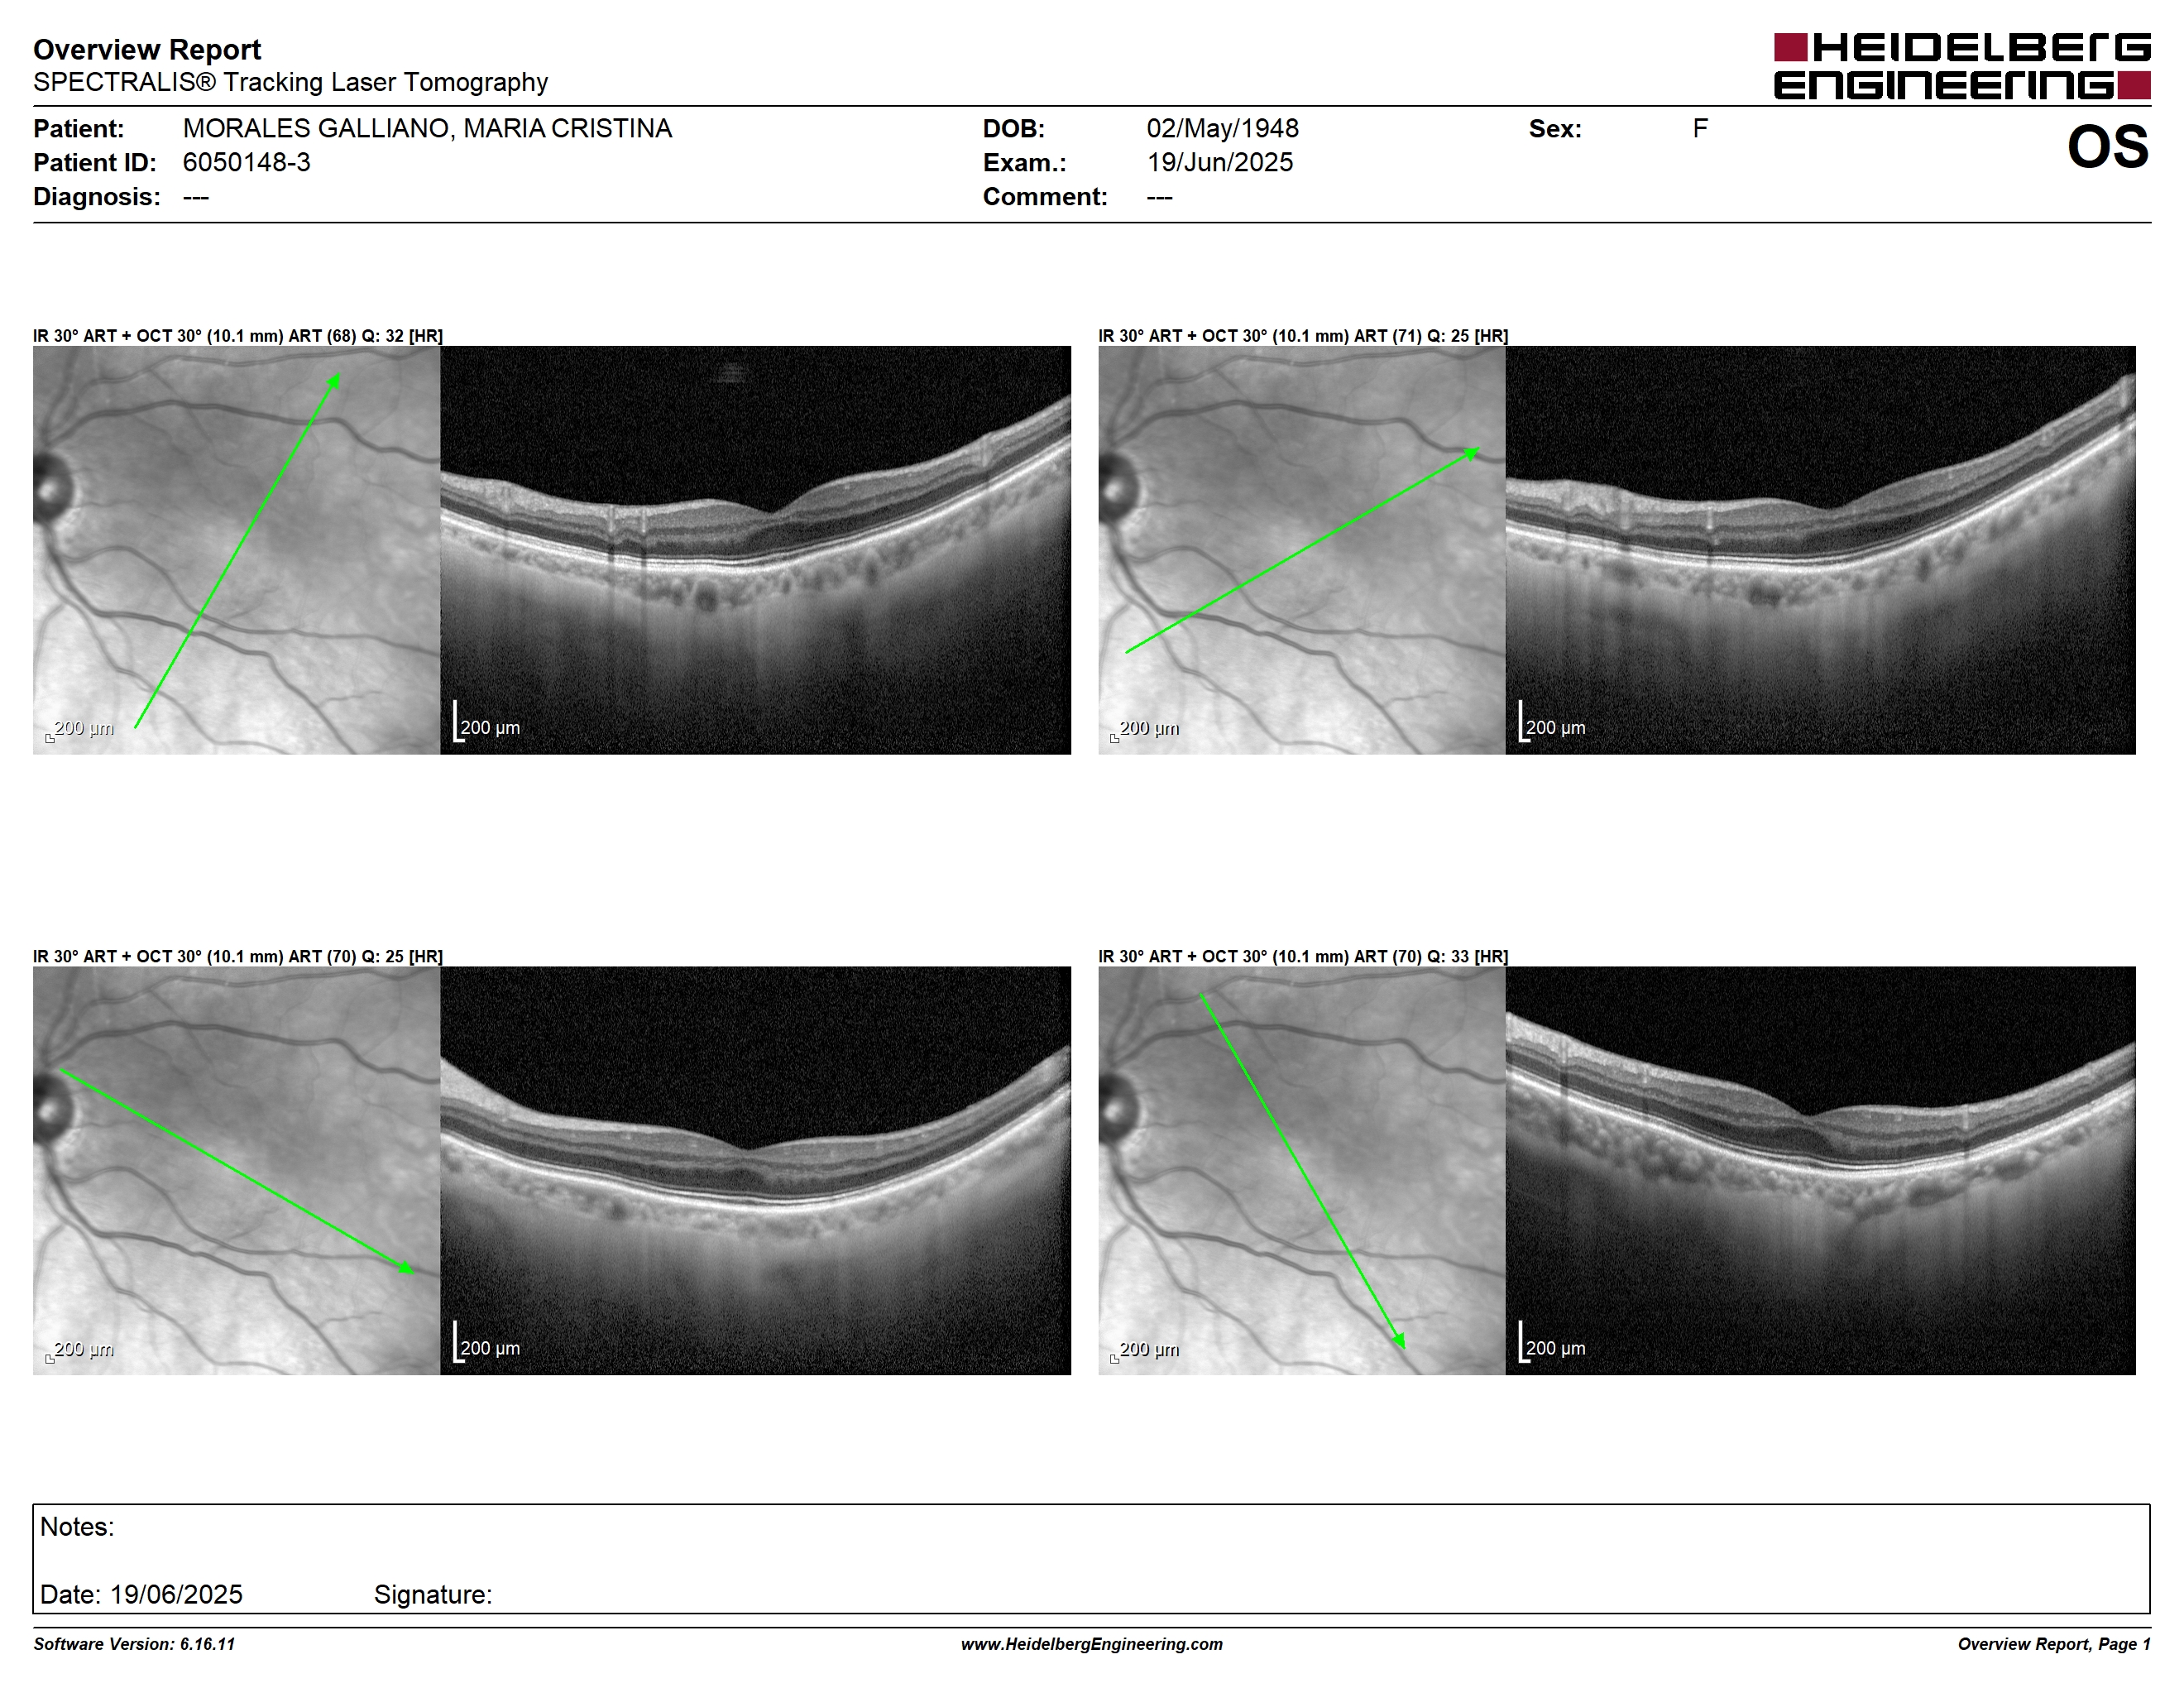
Task: Click 200 µm scale marker in top-left IR image
Action: 80,730
